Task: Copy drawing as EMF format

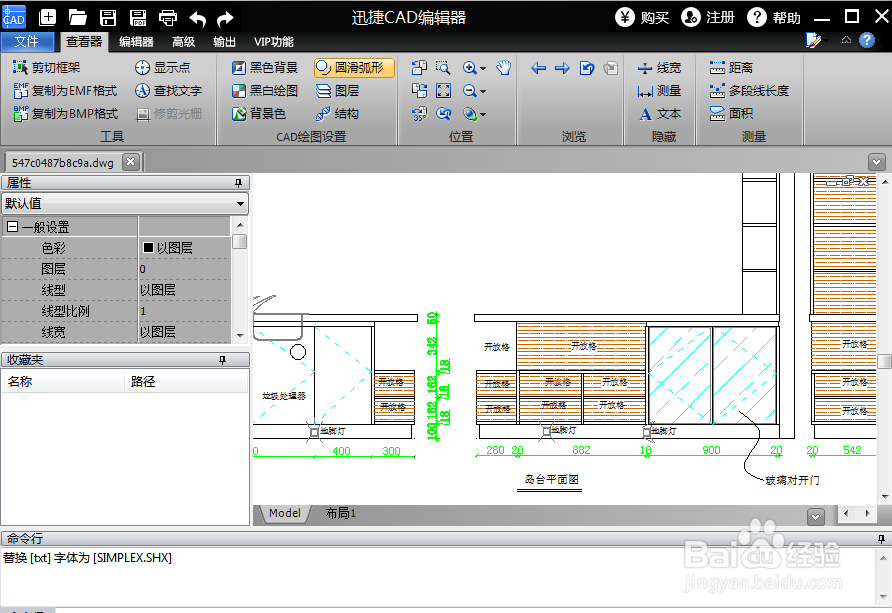Action: tap(65, 90)
